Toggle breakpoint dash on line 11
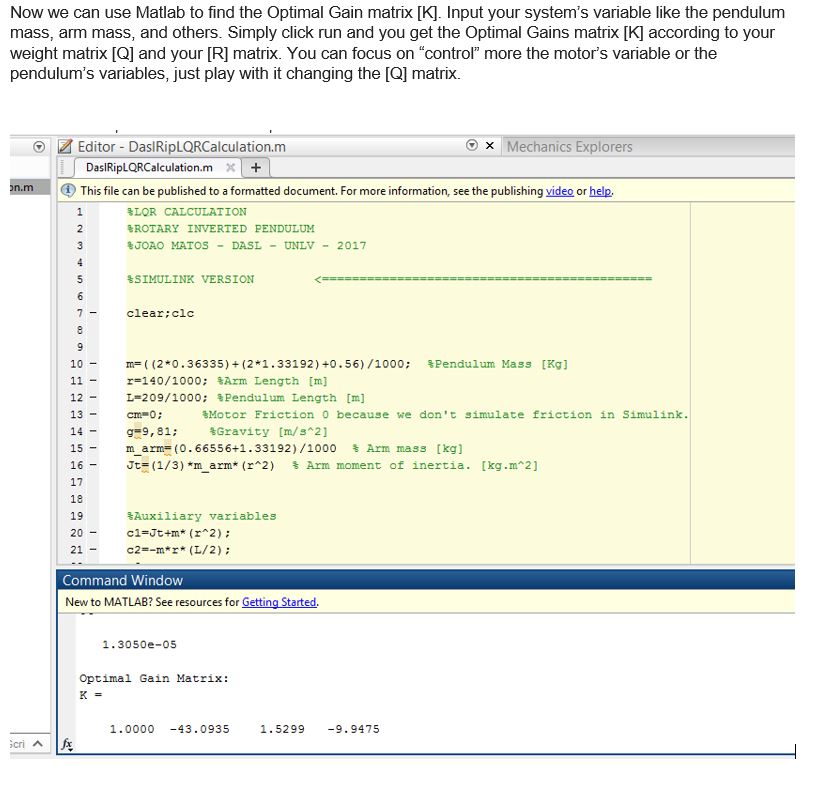This screenshot has height=794, width=818. click(x=93, y=381)
